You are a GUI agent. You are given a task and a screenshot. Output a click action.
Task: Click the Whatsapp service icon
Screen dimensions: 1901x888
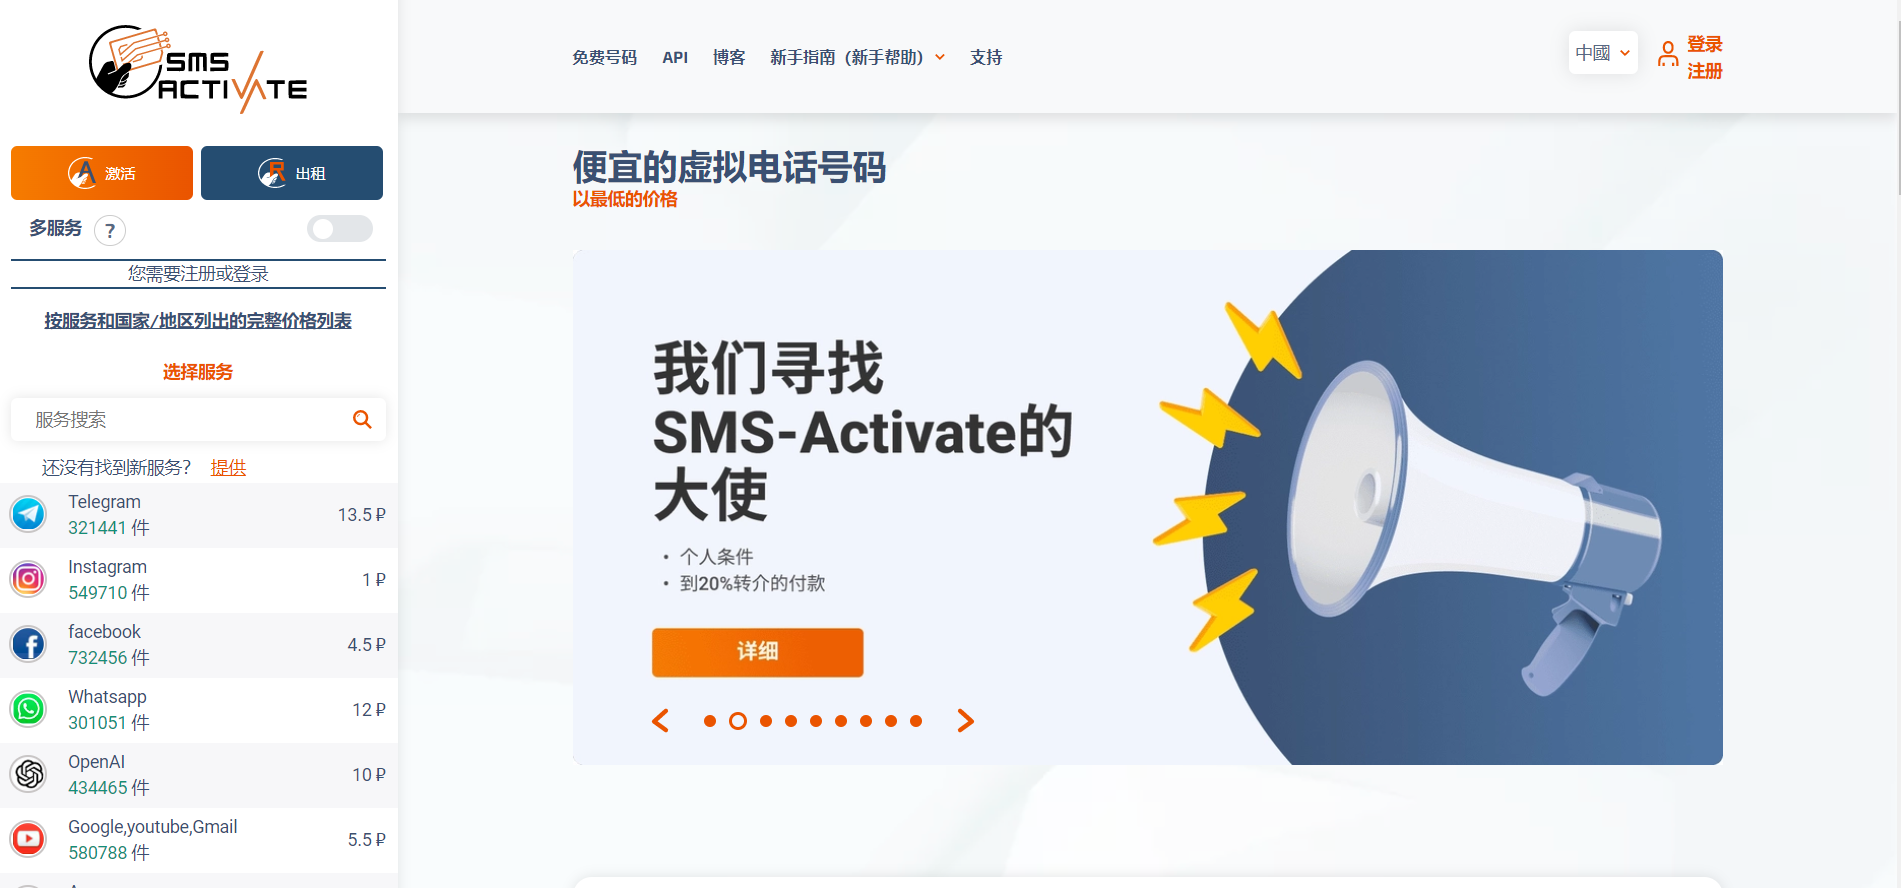28,710
